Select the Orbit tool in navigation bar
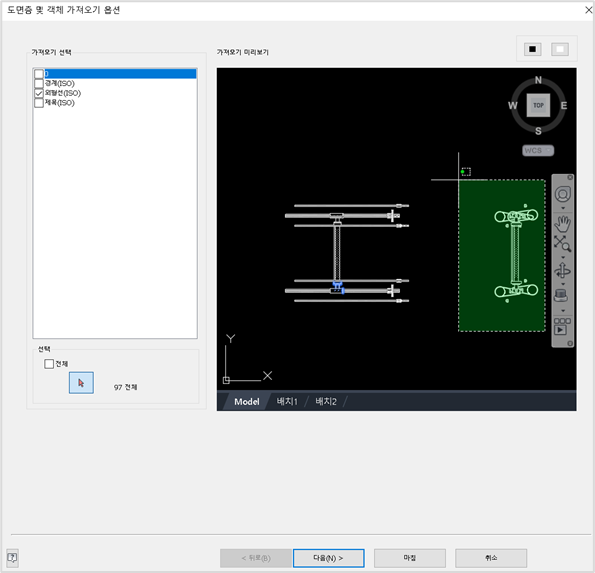 [562, 271]
